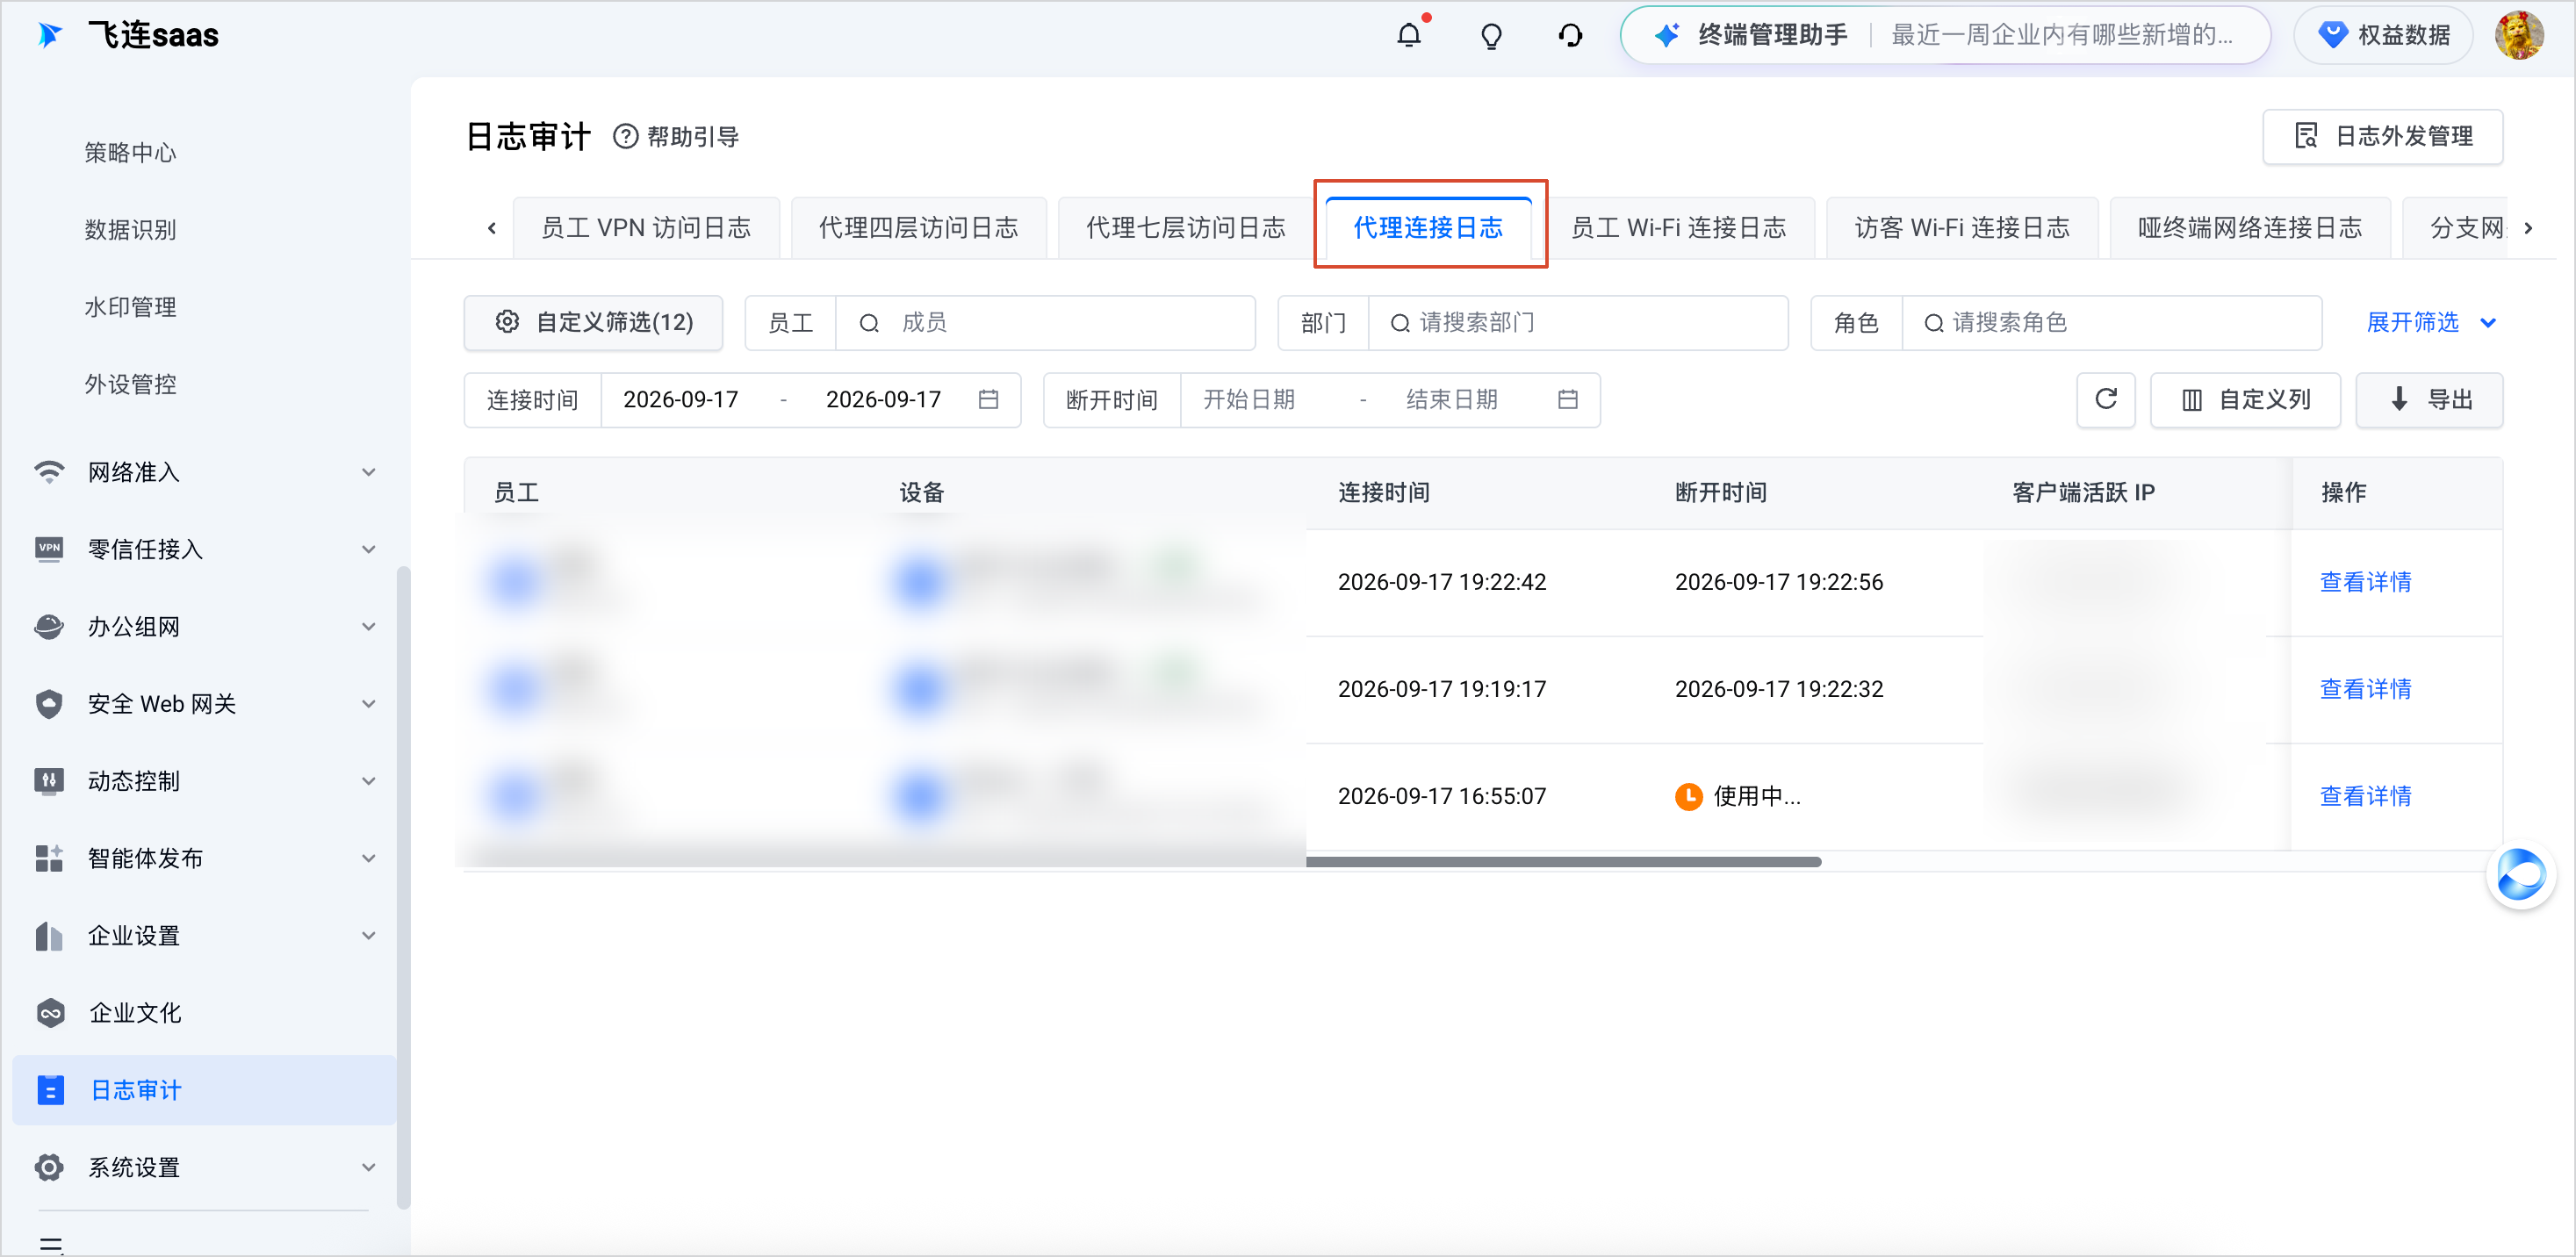Click the 终端管理助手 assistant search bar

click(1945, 35)
